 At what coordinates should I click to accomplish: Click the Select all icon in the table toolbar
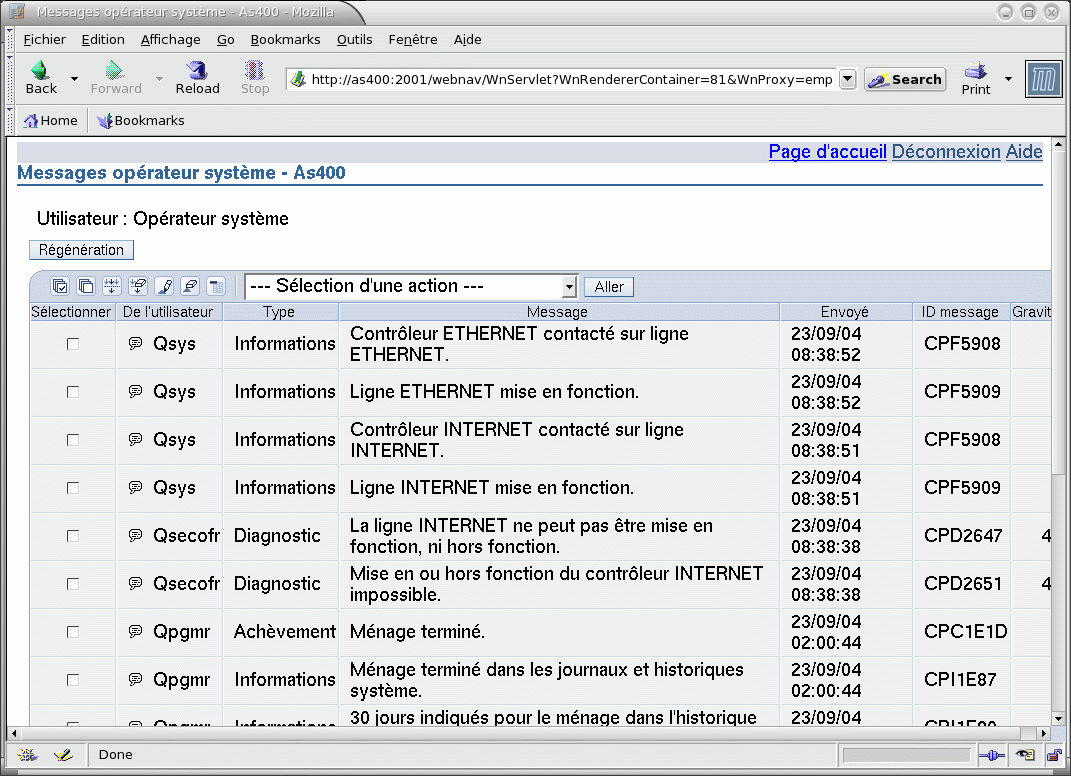[x=60, y=286]
